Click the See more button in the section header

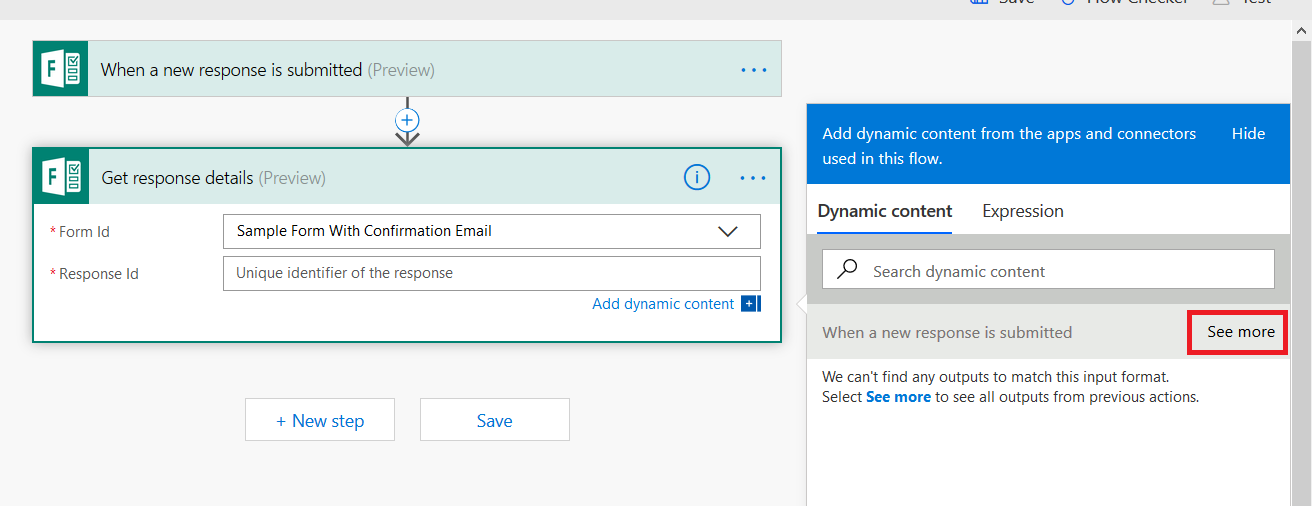pyautogui.click(x=1240, y=332)
